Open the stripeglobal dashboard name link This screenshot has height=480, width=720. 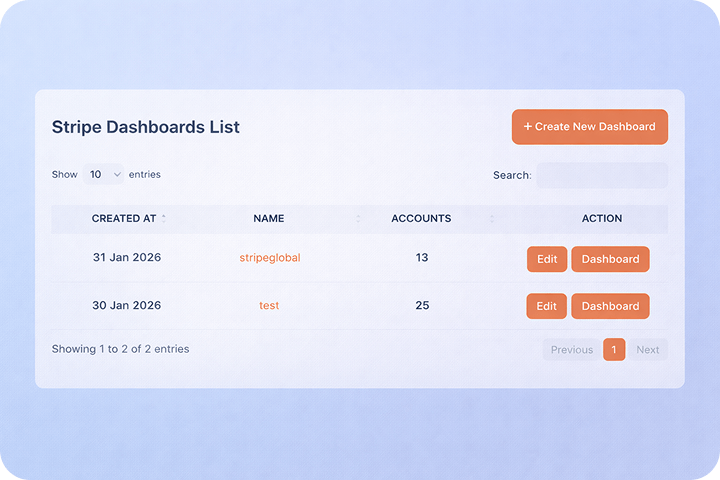pos(270,258)
